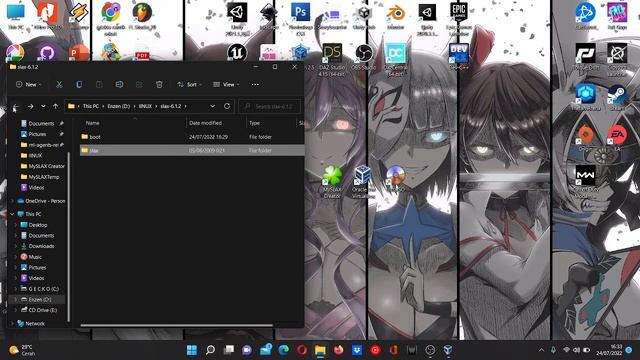Click linux breadcrumb in address bar
640x360 pixels.
point(145,106)
